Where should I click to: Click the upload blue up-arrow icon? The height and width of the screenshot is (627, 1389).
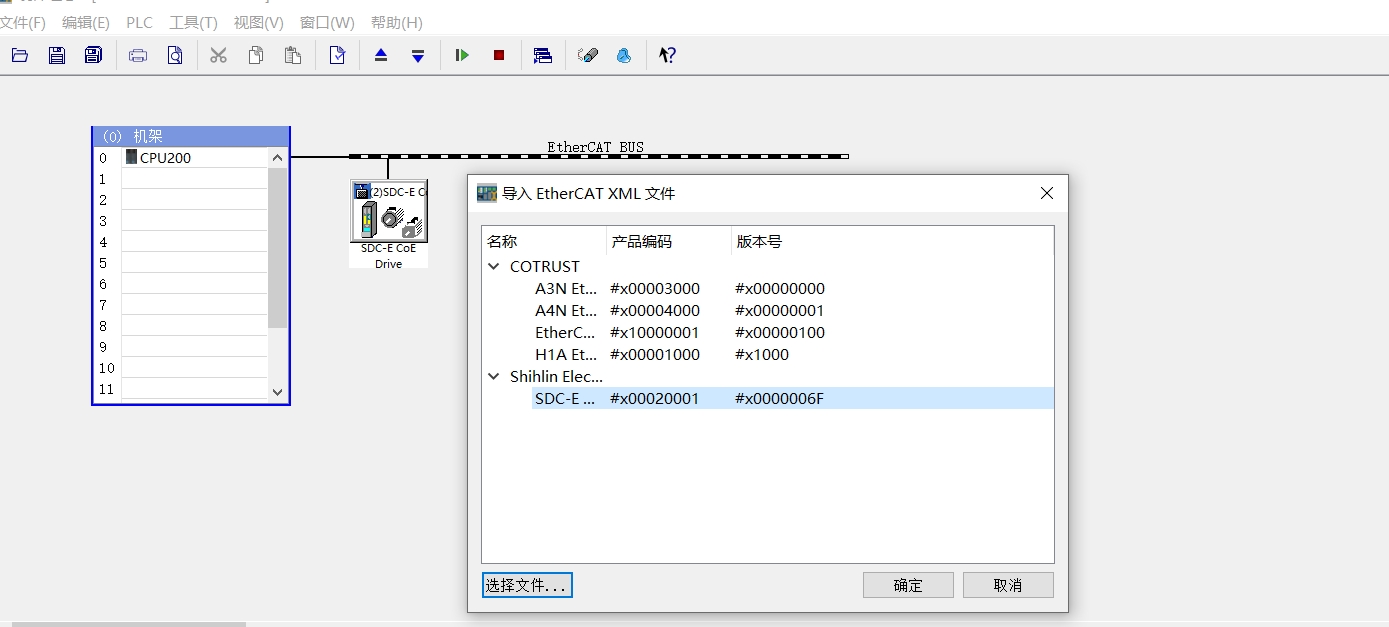(381, 55)
